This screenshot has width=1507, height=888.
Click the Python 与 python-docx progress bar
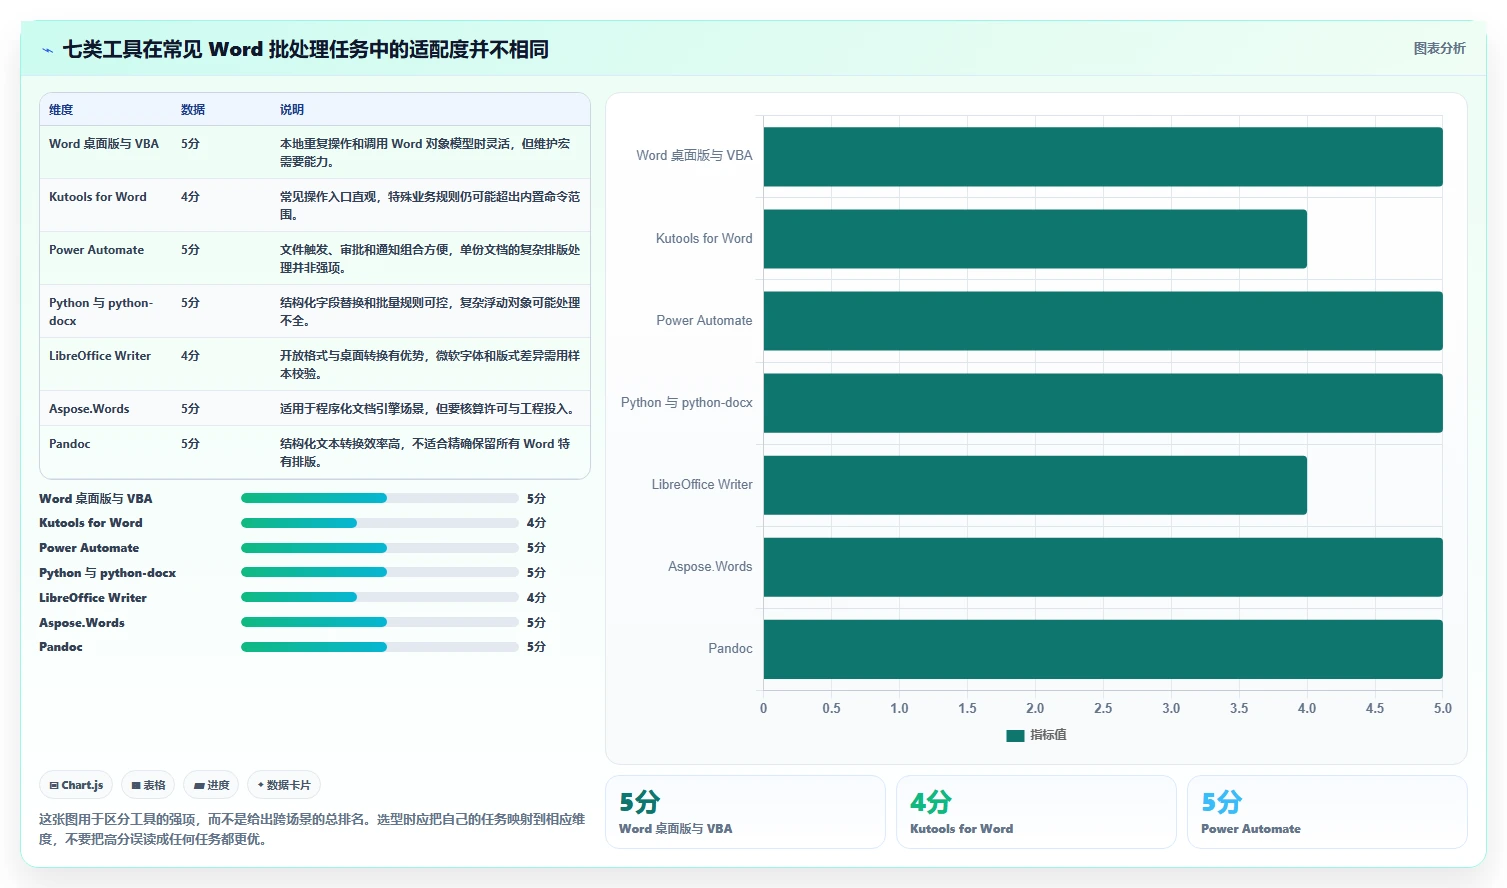pos(380,573)
